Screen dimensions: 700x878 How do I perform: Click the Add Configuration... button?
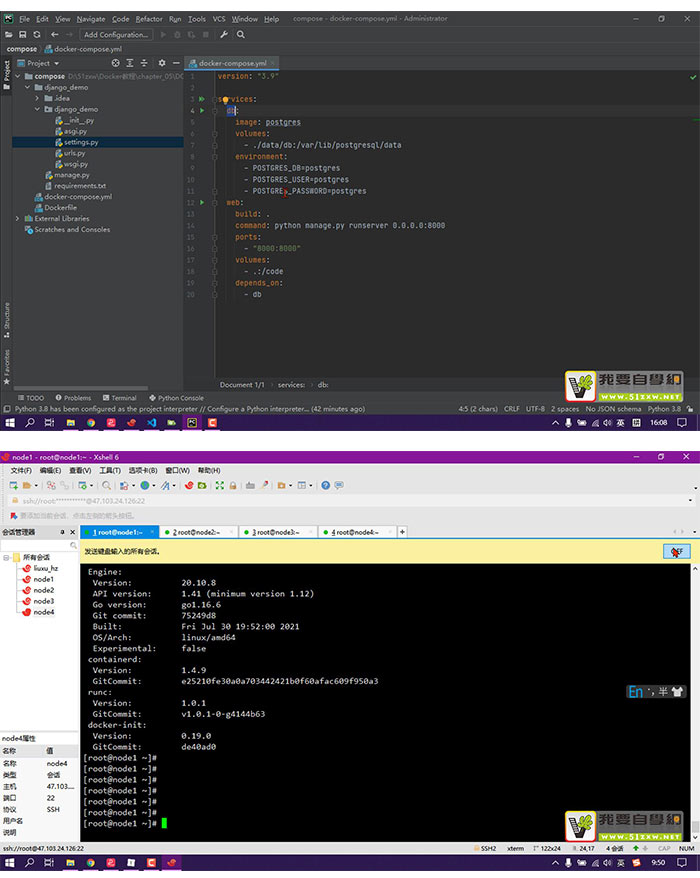tap(116, 35)
